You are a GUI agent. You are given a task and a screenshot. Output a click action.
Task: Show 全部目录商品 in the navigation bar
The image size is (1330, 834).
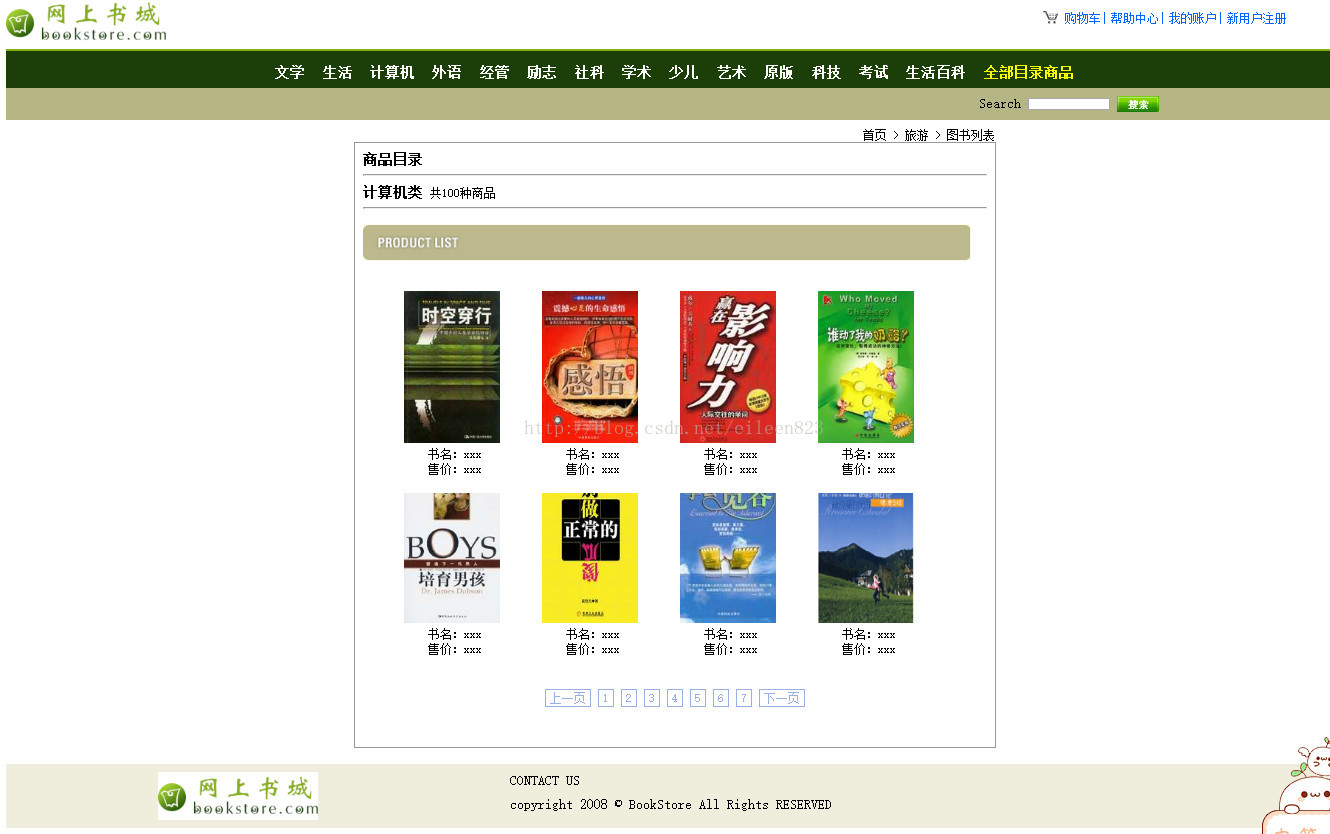click(1028, 72)
